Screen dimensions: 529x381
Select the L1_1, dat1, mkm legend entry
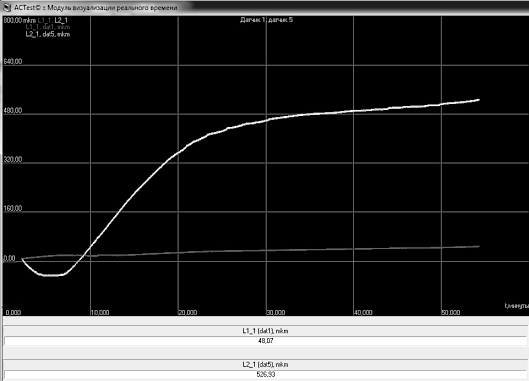click(x=48, y=27)
